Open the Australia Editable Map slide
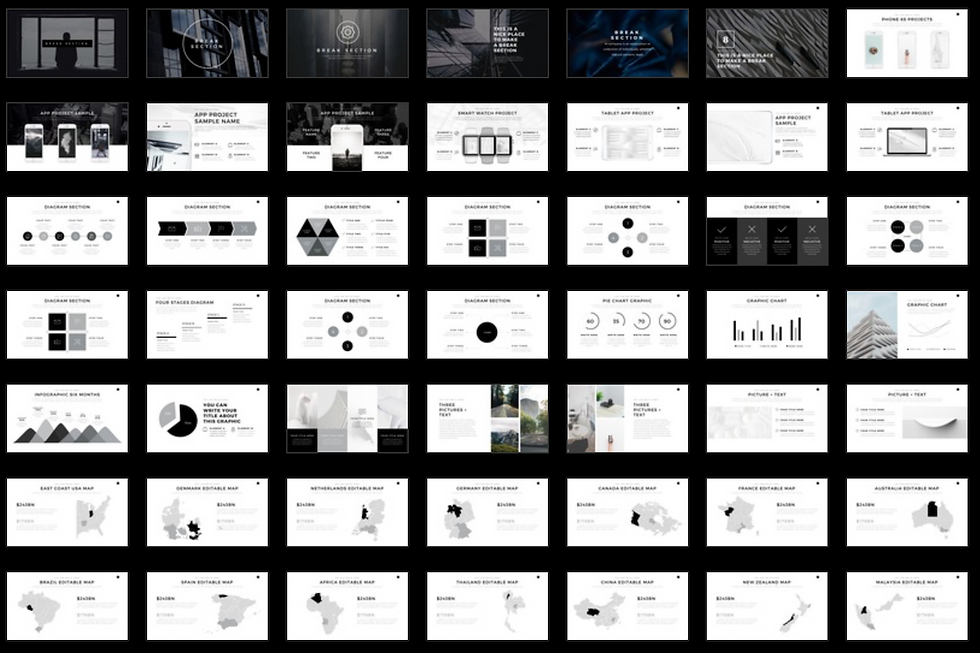980x653 pixels. point(907,512)
